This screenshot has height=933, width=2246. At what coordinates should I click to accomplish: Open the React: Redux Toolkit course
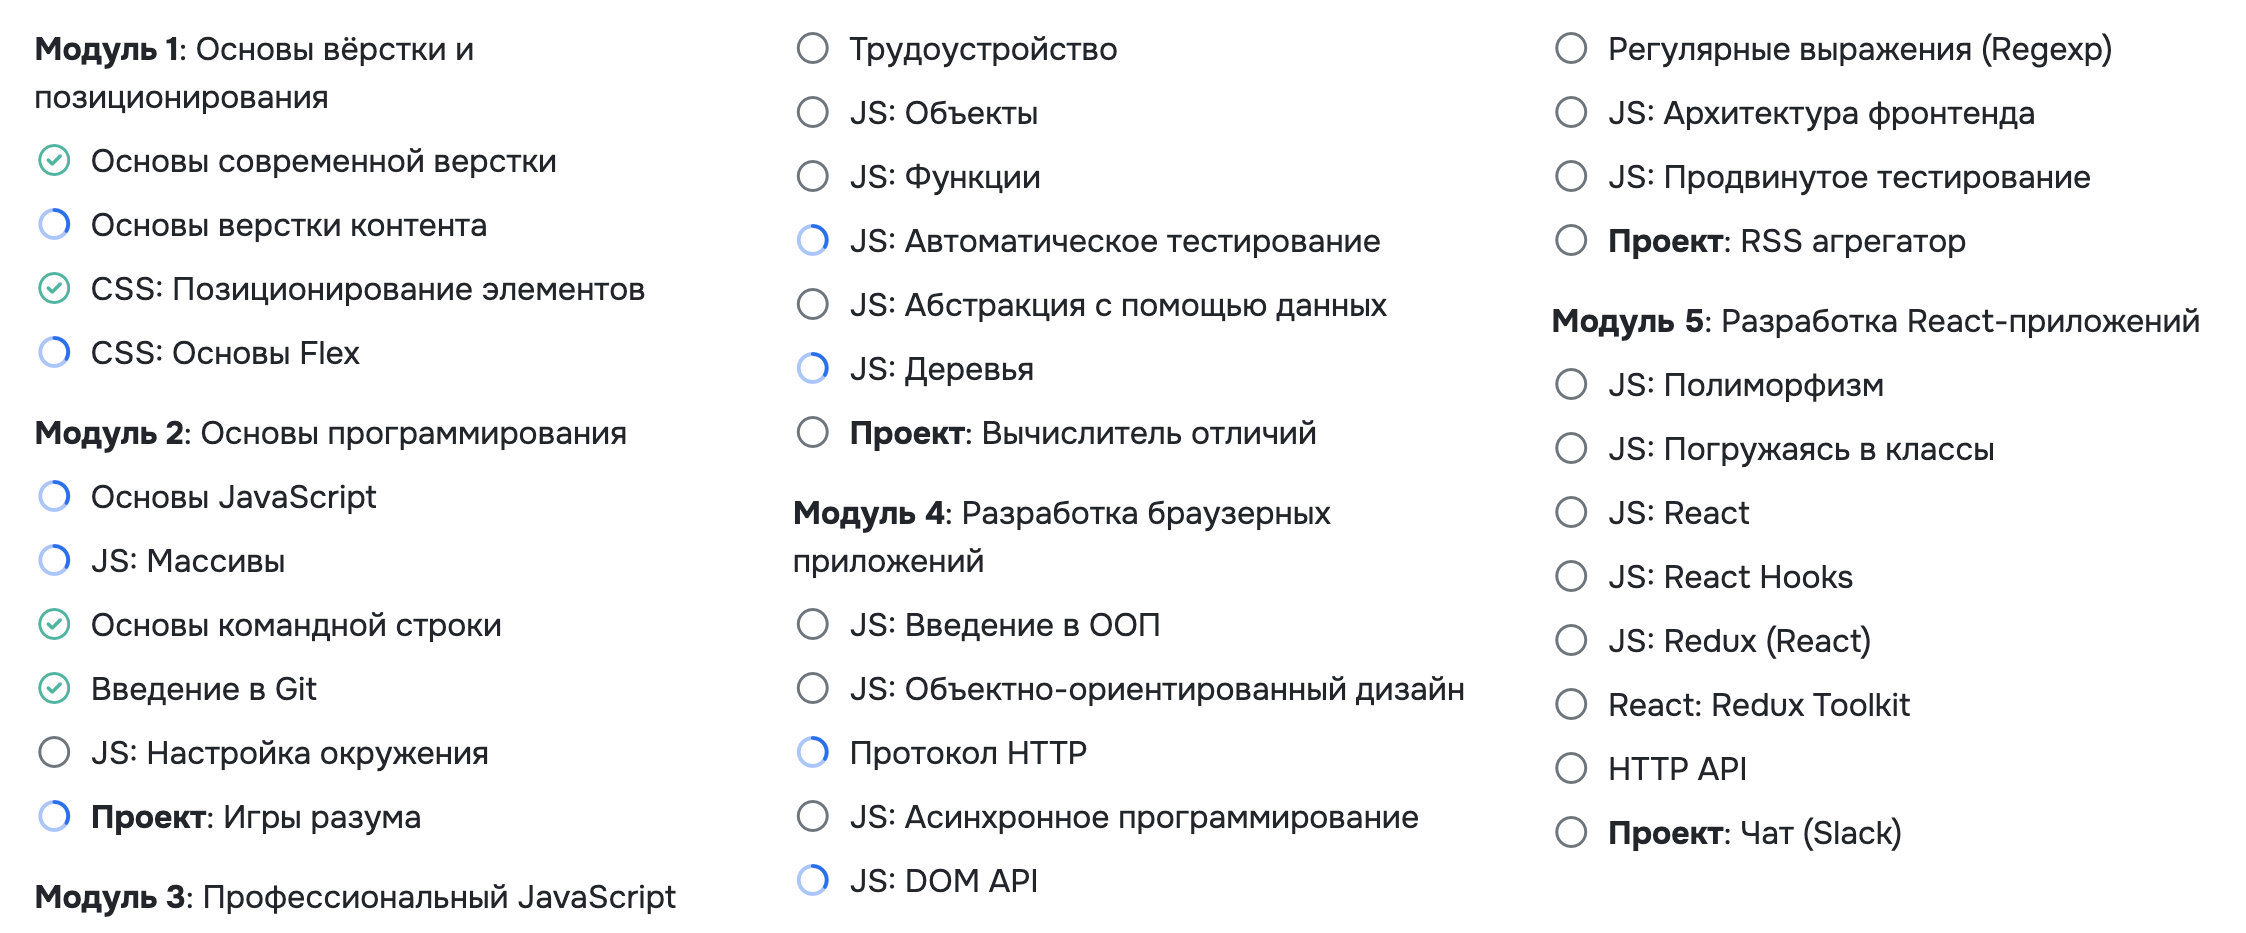click(x=1758, y=705)
